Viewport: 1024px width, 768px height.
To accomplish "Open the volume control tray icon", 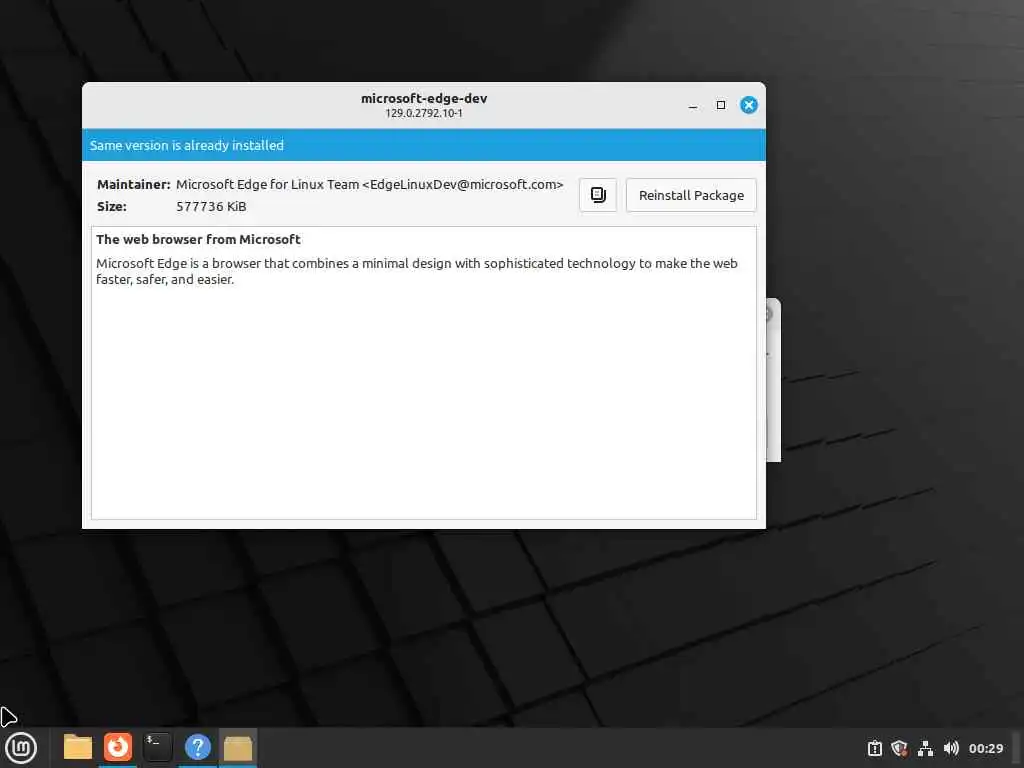I will point(951,748).
